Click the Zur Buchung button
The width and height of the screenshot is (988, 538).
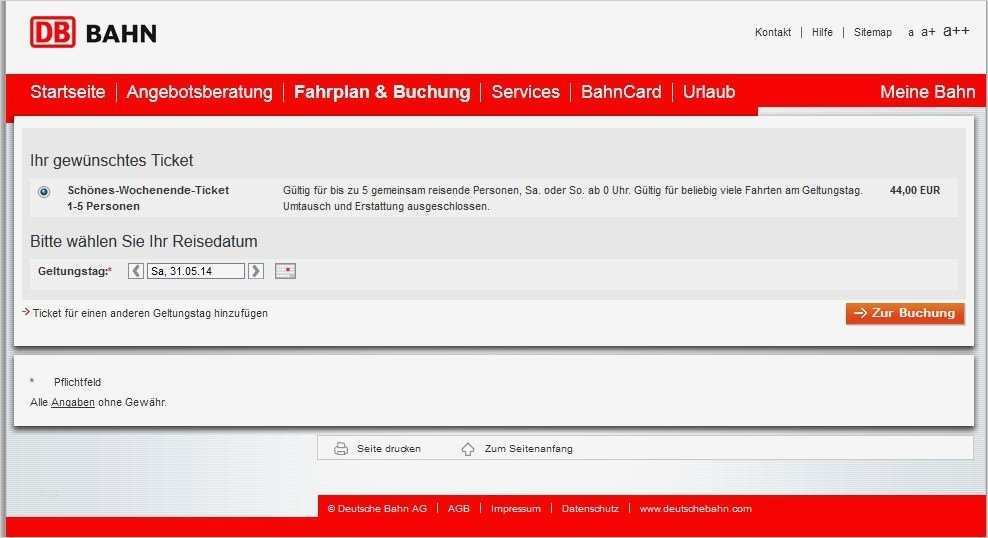coord(905,313)
